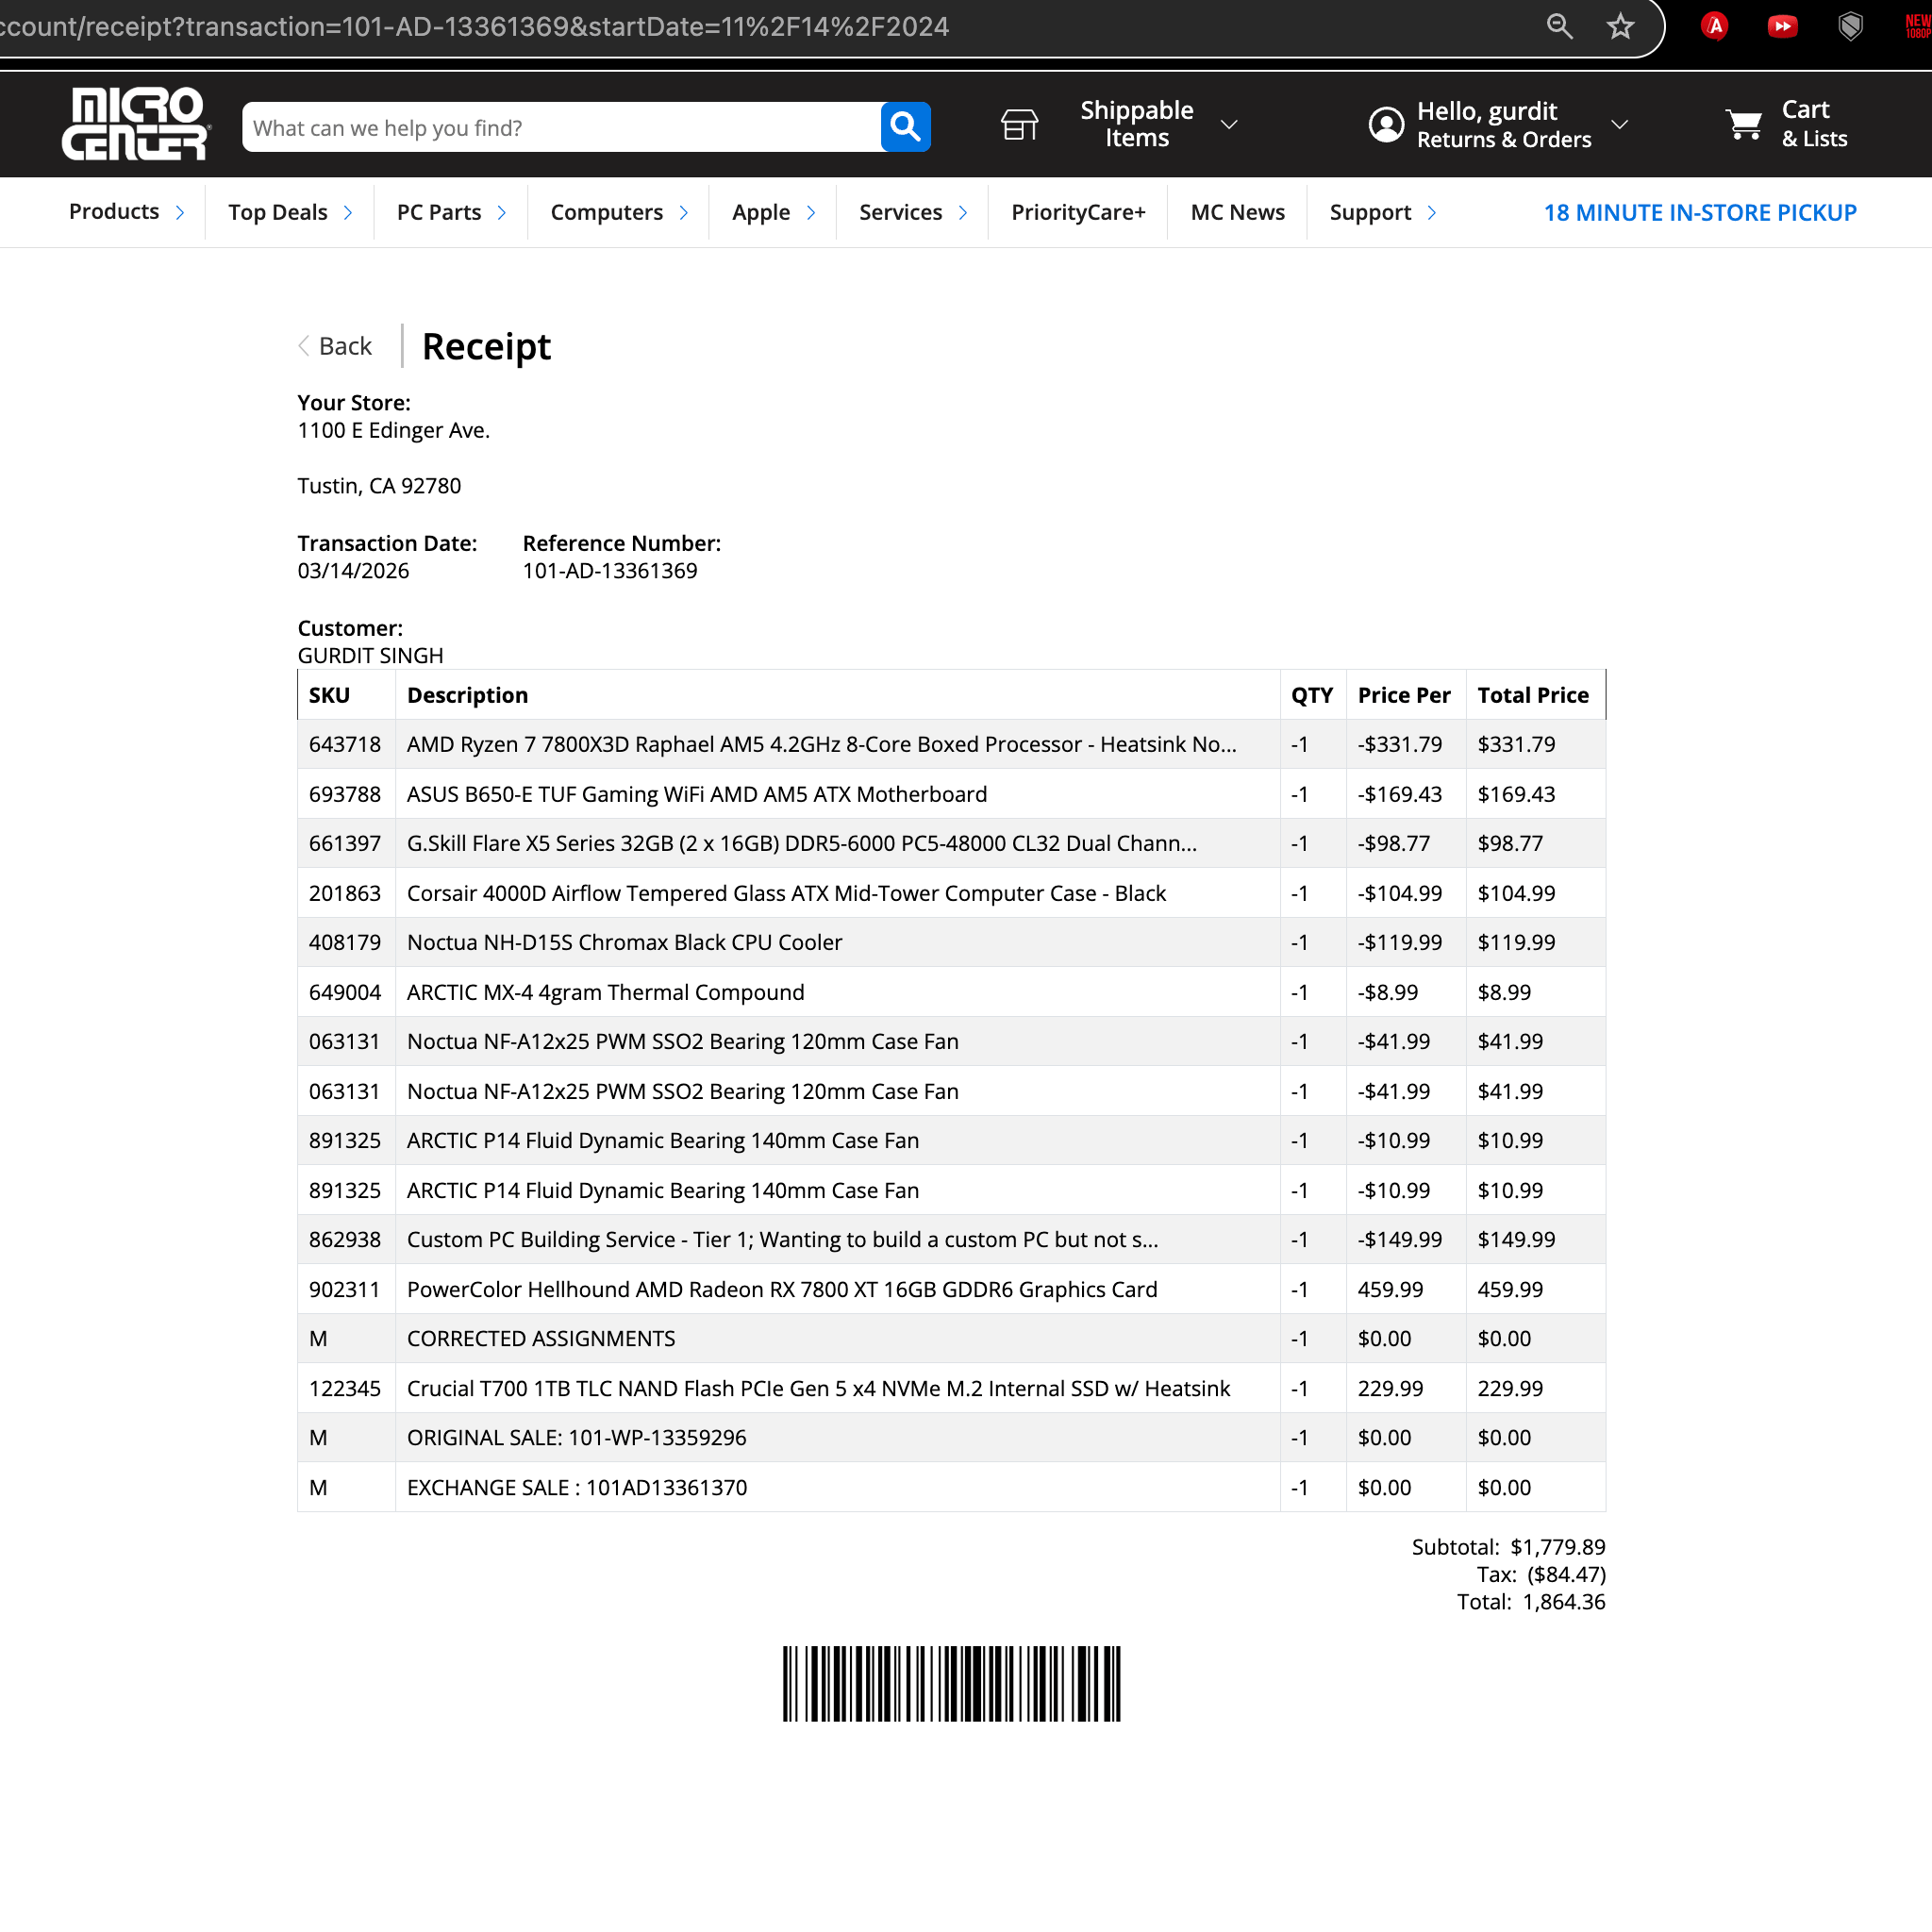Select ORIGINAL SALE: 101-WP-13359296 text
This screenshot has width=1932, height=1932.
(577, 1437)
